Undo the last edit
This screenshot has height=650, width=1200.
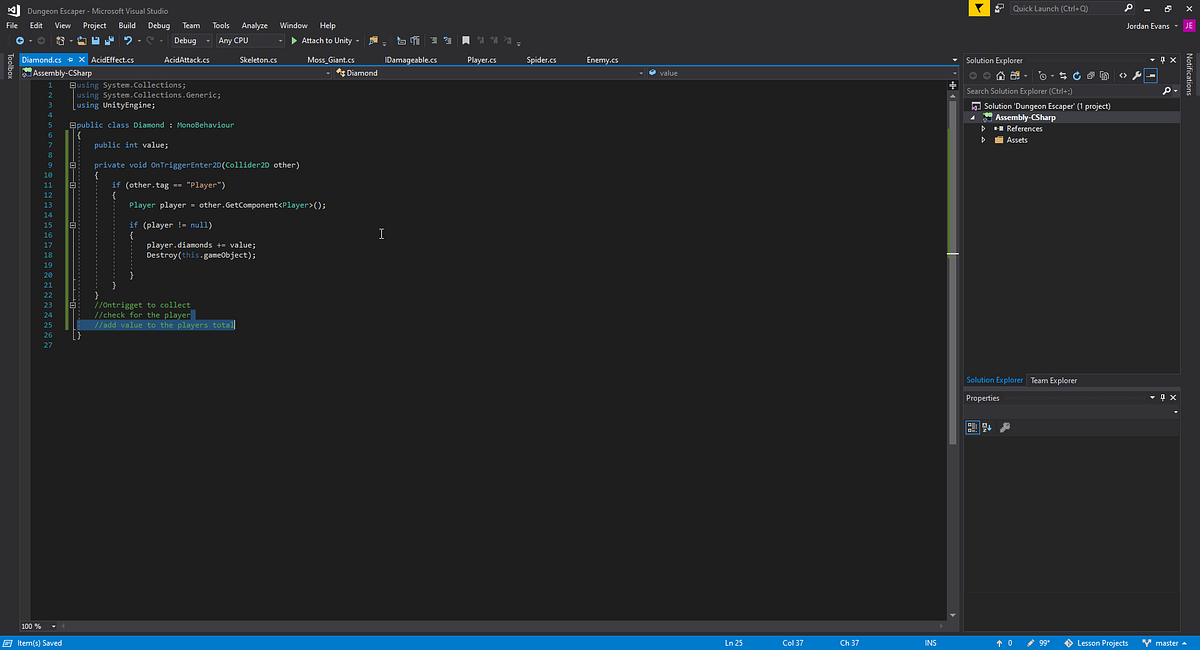click(x=128, y=41)
